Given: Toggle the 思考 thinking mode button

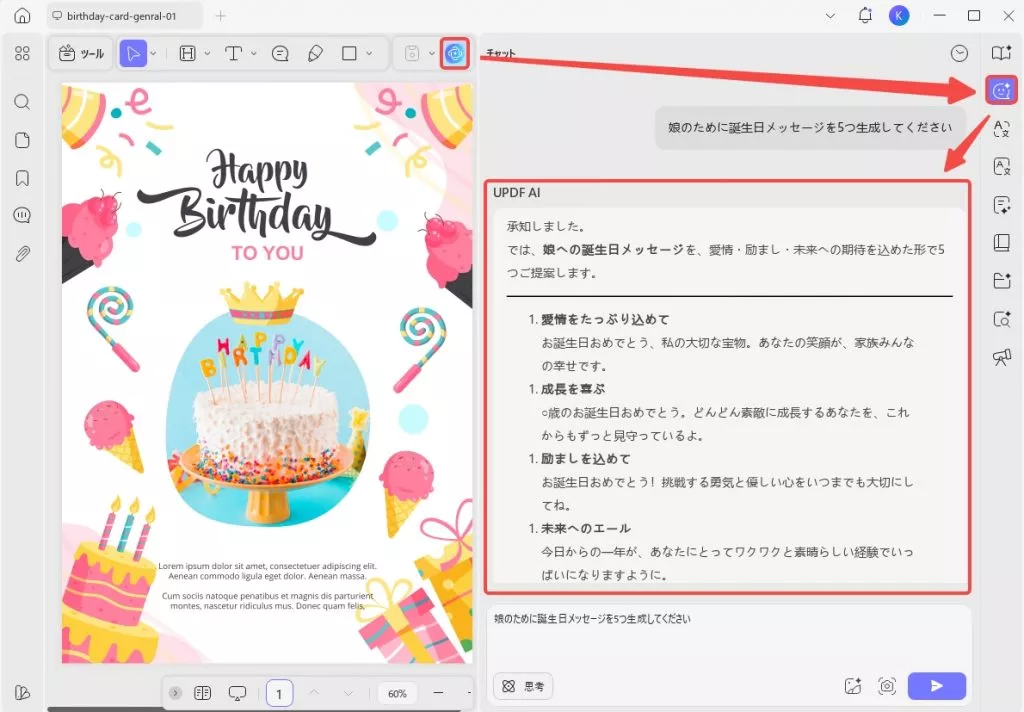Looking at the screenshot, I should (523, 686).
